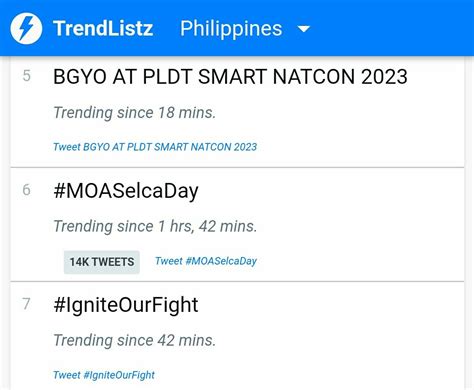Click the 14K TWEETS badge
The width and height of the screenshot is (474, 390).
pyautogui.click(x=102, y=262)
